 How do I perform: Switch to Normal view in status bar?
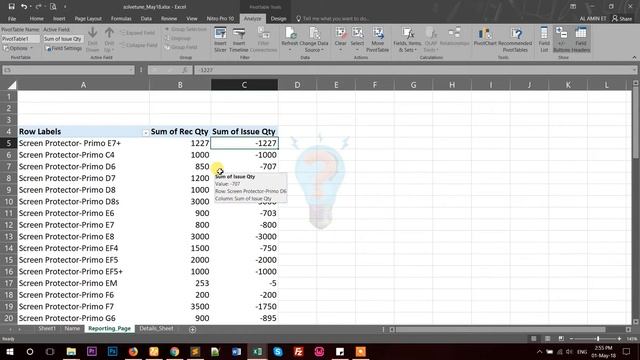click(533, 339)
